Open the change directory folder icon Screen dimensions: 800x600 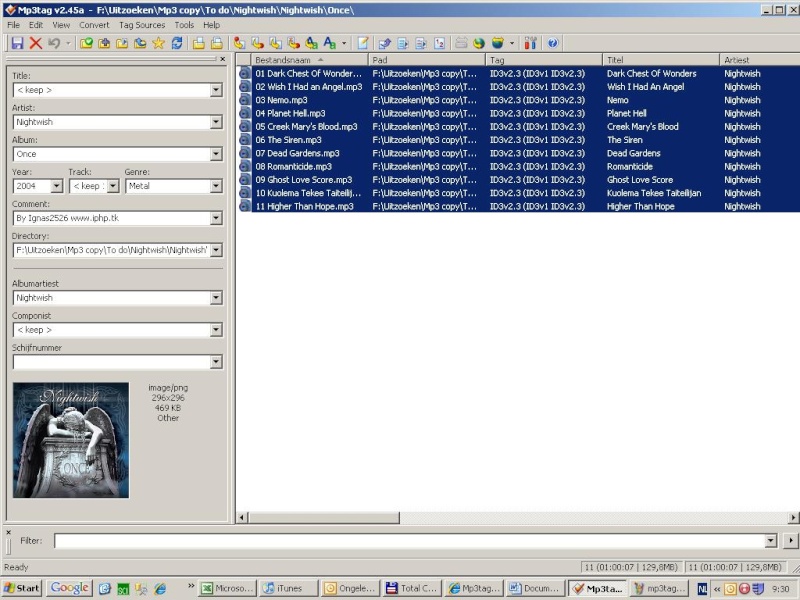tap(86, 43)
